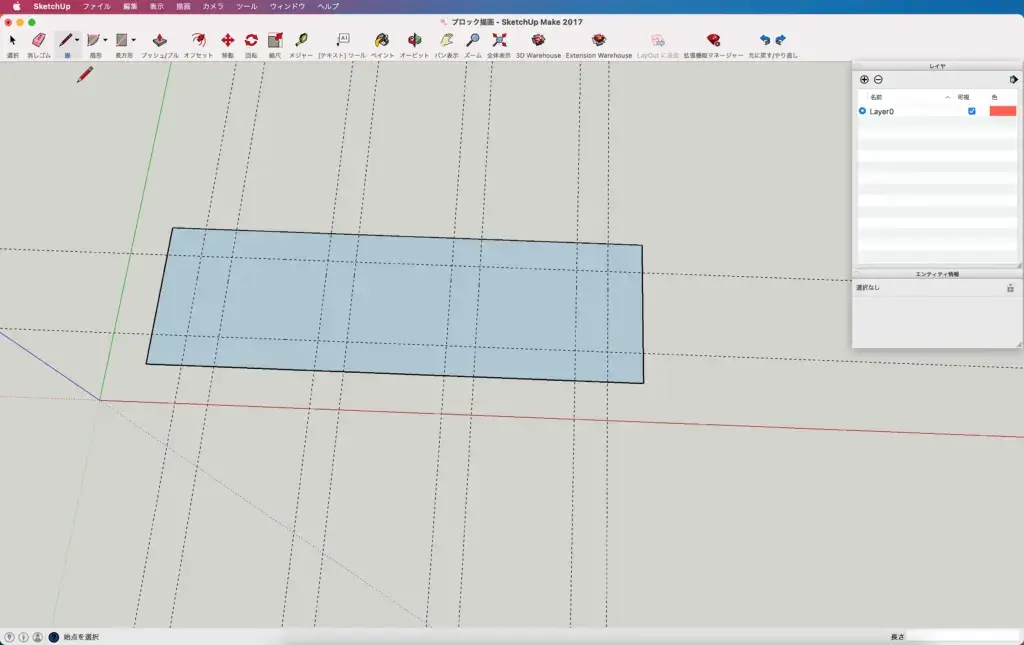This screenshot has width=1024, height=645.
Task: Select the Layer0 active layer radio button
Action: (862, 111)
